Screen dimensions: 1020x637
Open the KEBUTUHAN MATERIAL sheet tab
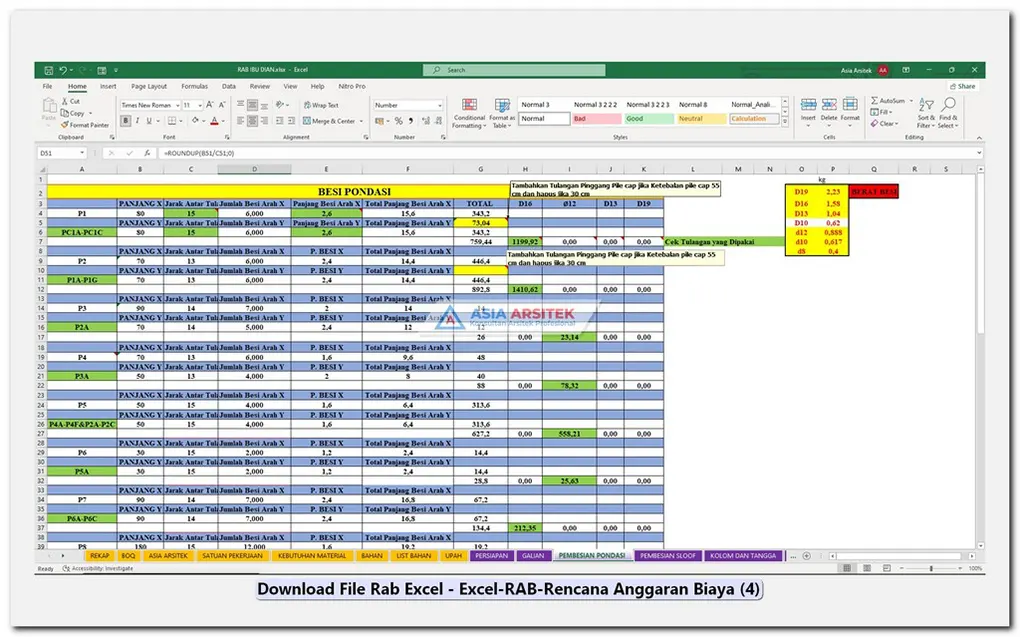click(312, 556)
